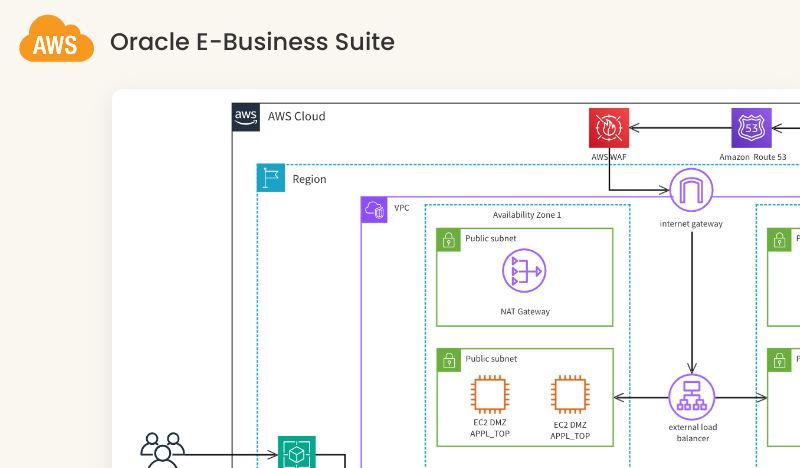Select the AWS WAF label text
Screen dimensions: 800x468
609,157
